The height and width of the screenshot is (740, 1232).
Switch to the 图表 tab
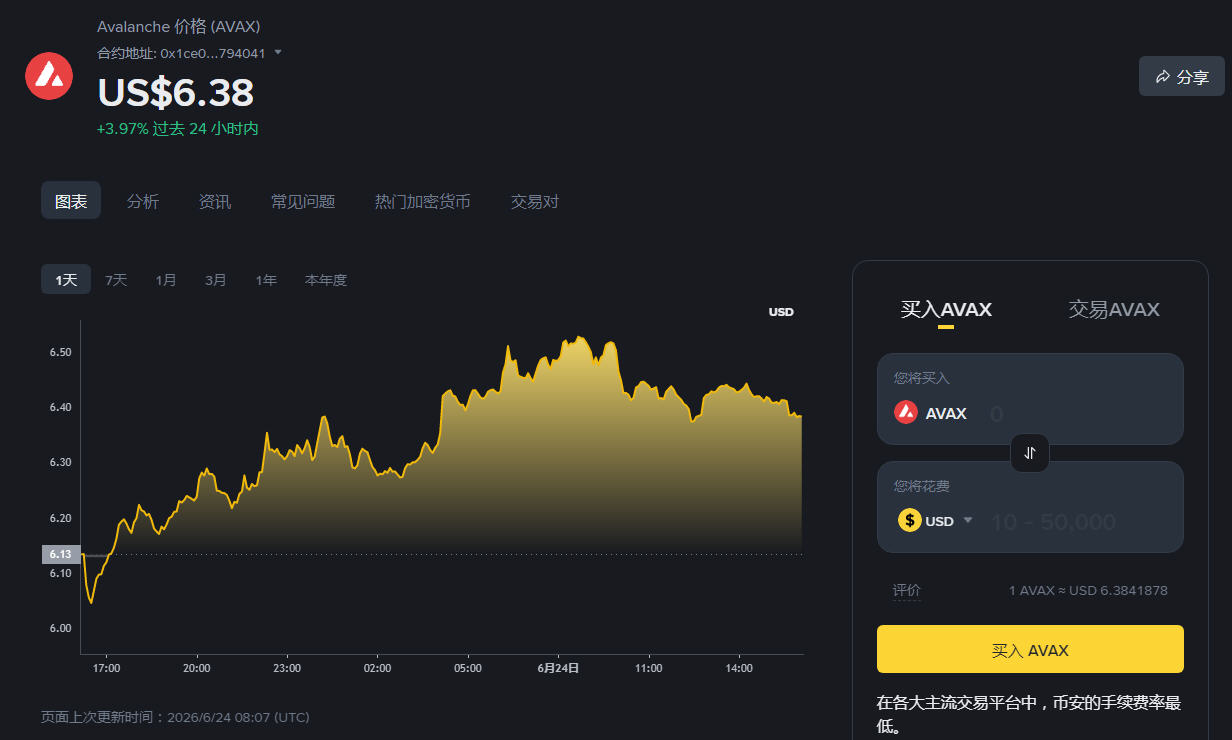coord(71,201)
